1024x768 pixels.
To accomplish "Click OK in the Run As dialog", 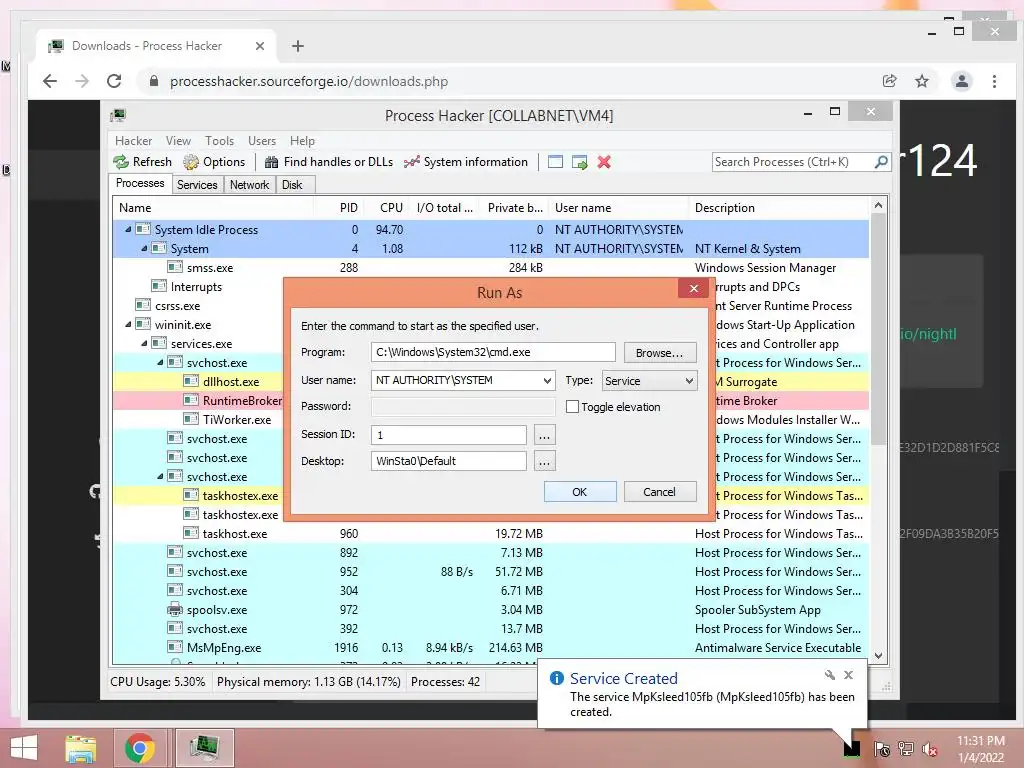I will [580, 492].
